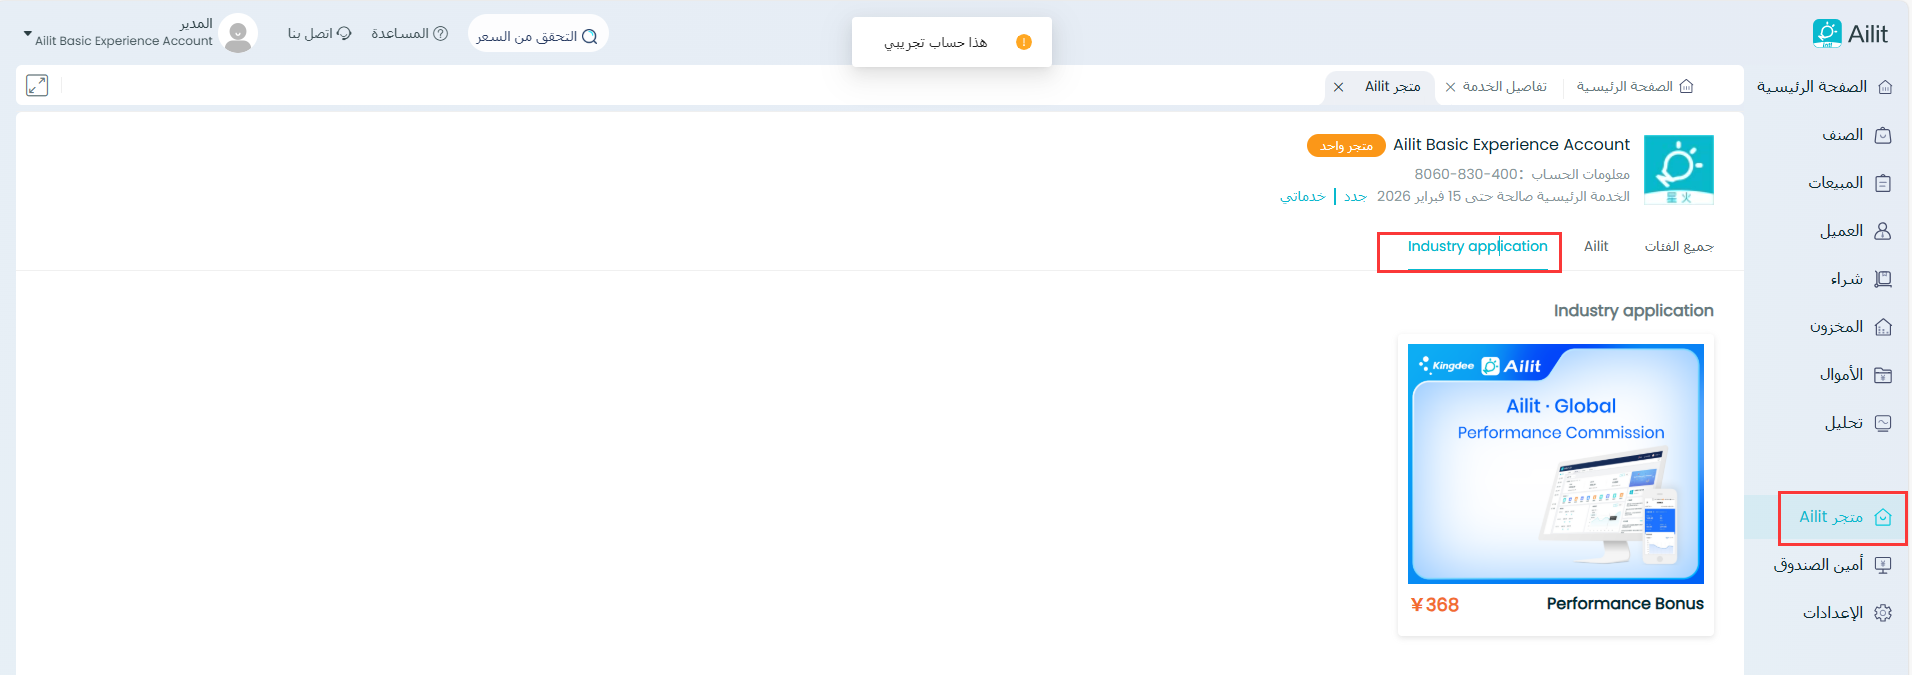
Task: Open the inventory warehouse icon in sidebar
Action: (x=1883, y=327)
